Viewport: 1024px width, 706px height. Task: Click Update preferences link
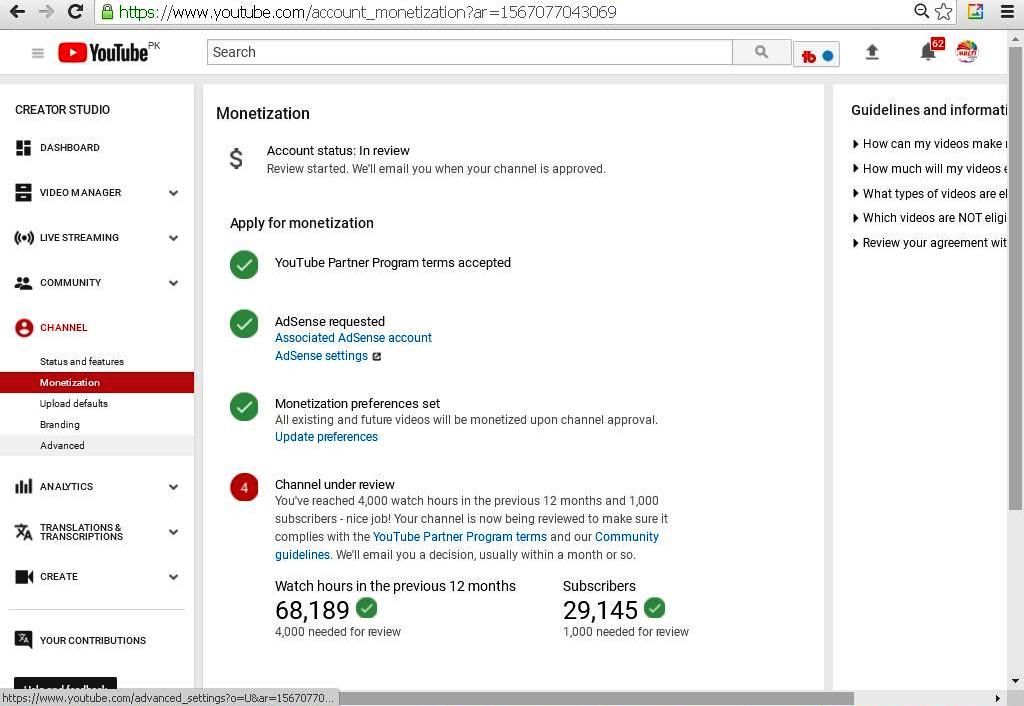pos(326,437)
